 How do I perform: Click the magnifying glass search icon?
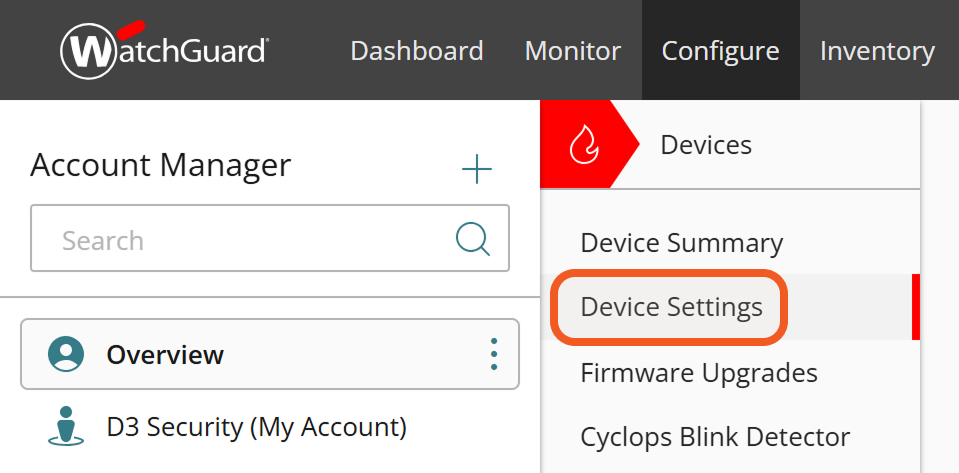[x=472, y=239]
